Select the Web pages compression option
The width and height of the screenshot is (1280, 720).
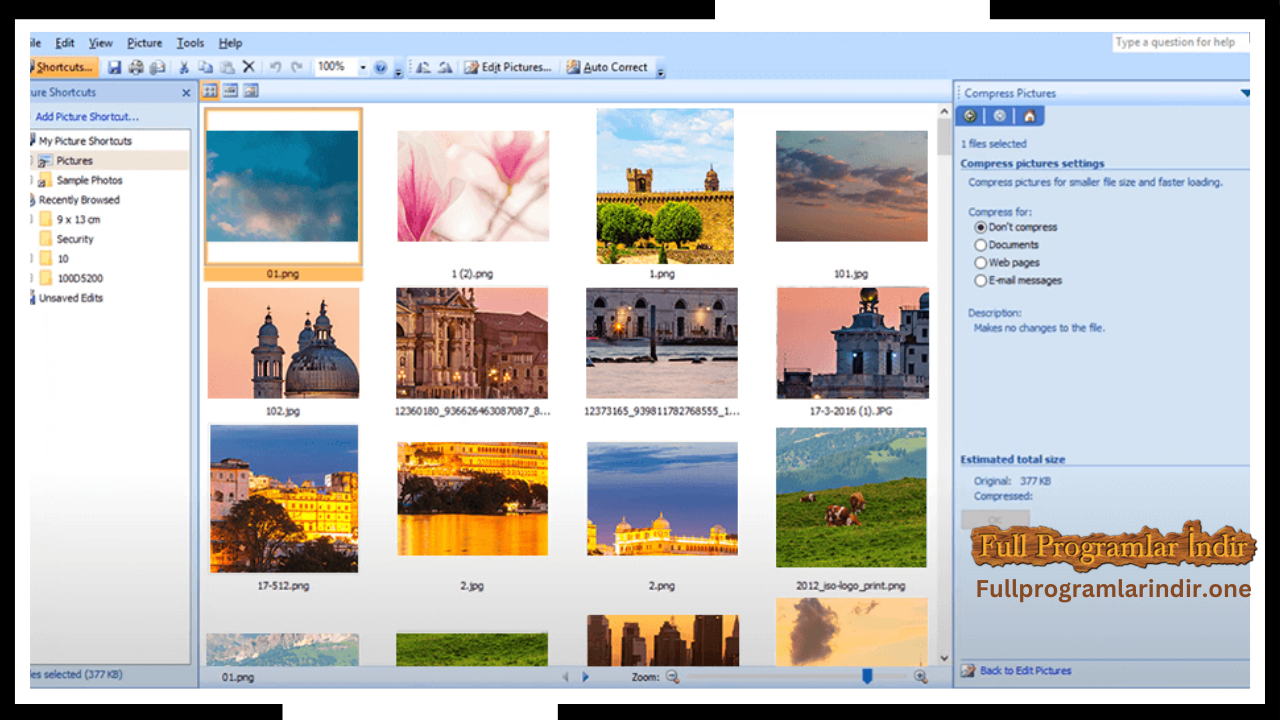980,263
